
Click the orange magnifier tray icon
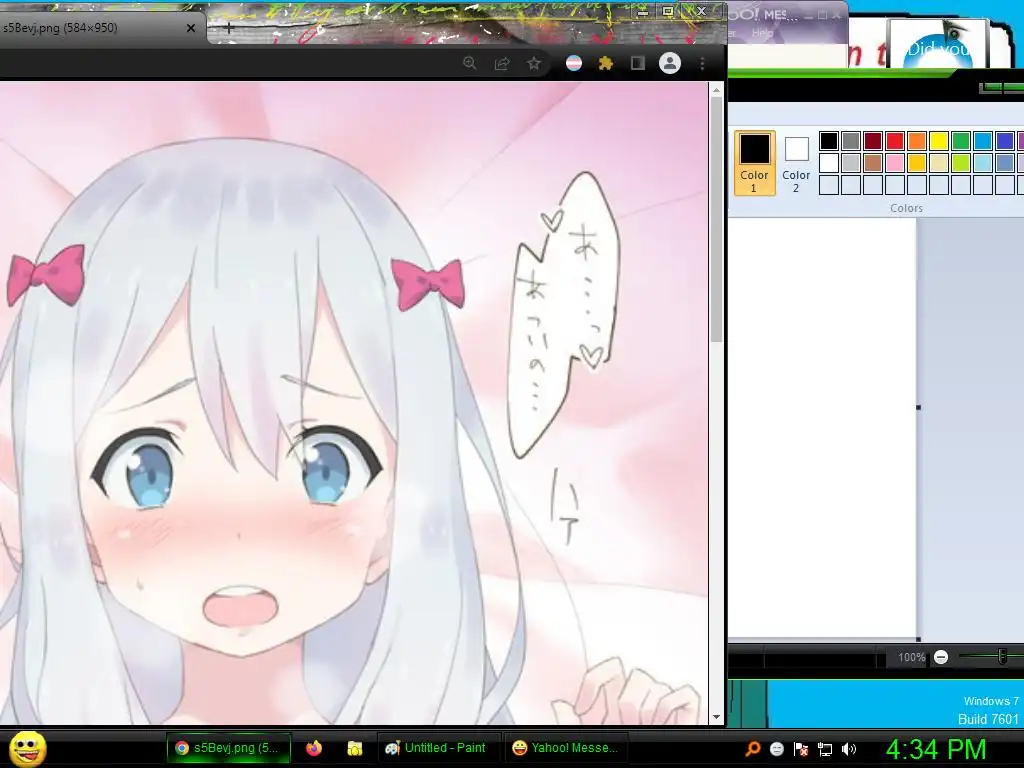752,749
